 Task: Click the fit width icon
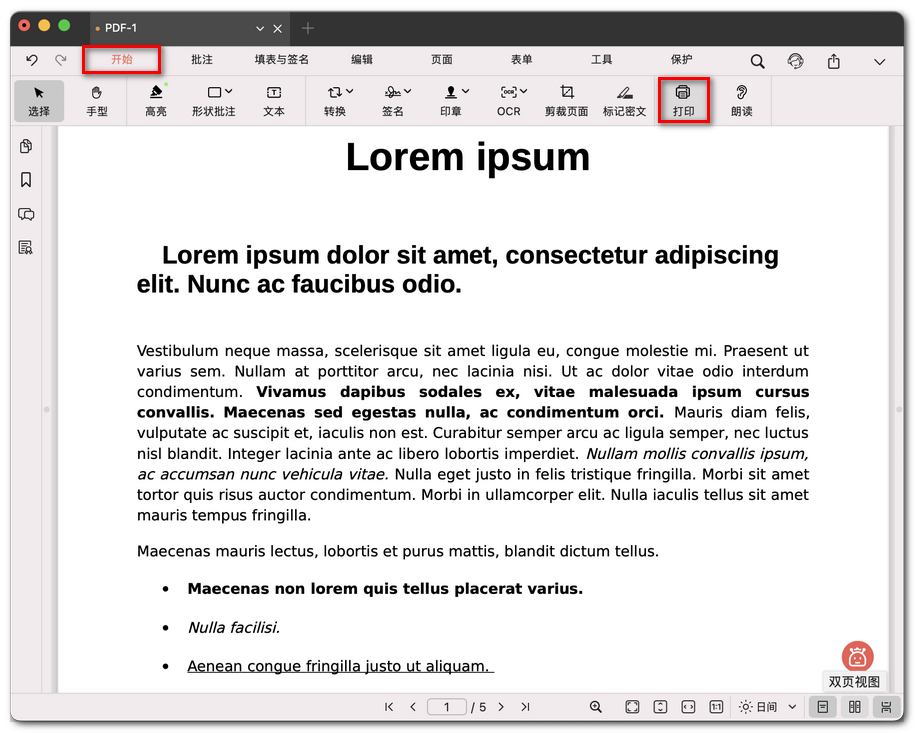coord(688,707)
